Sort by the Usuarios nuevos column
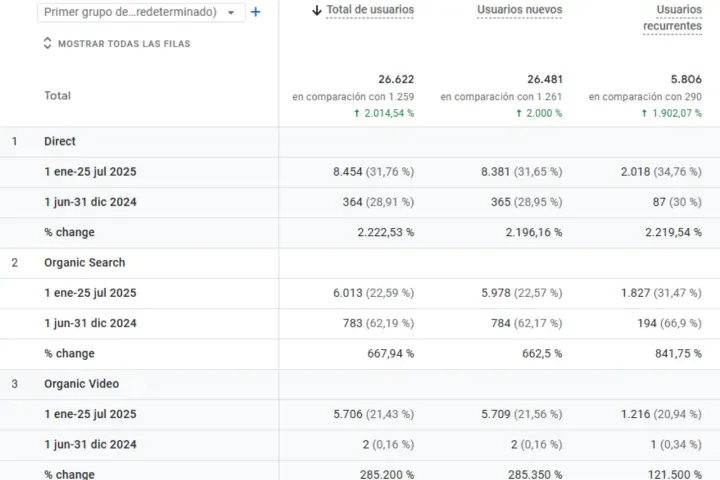Screen dimensions: 720x480 point(519,10)
